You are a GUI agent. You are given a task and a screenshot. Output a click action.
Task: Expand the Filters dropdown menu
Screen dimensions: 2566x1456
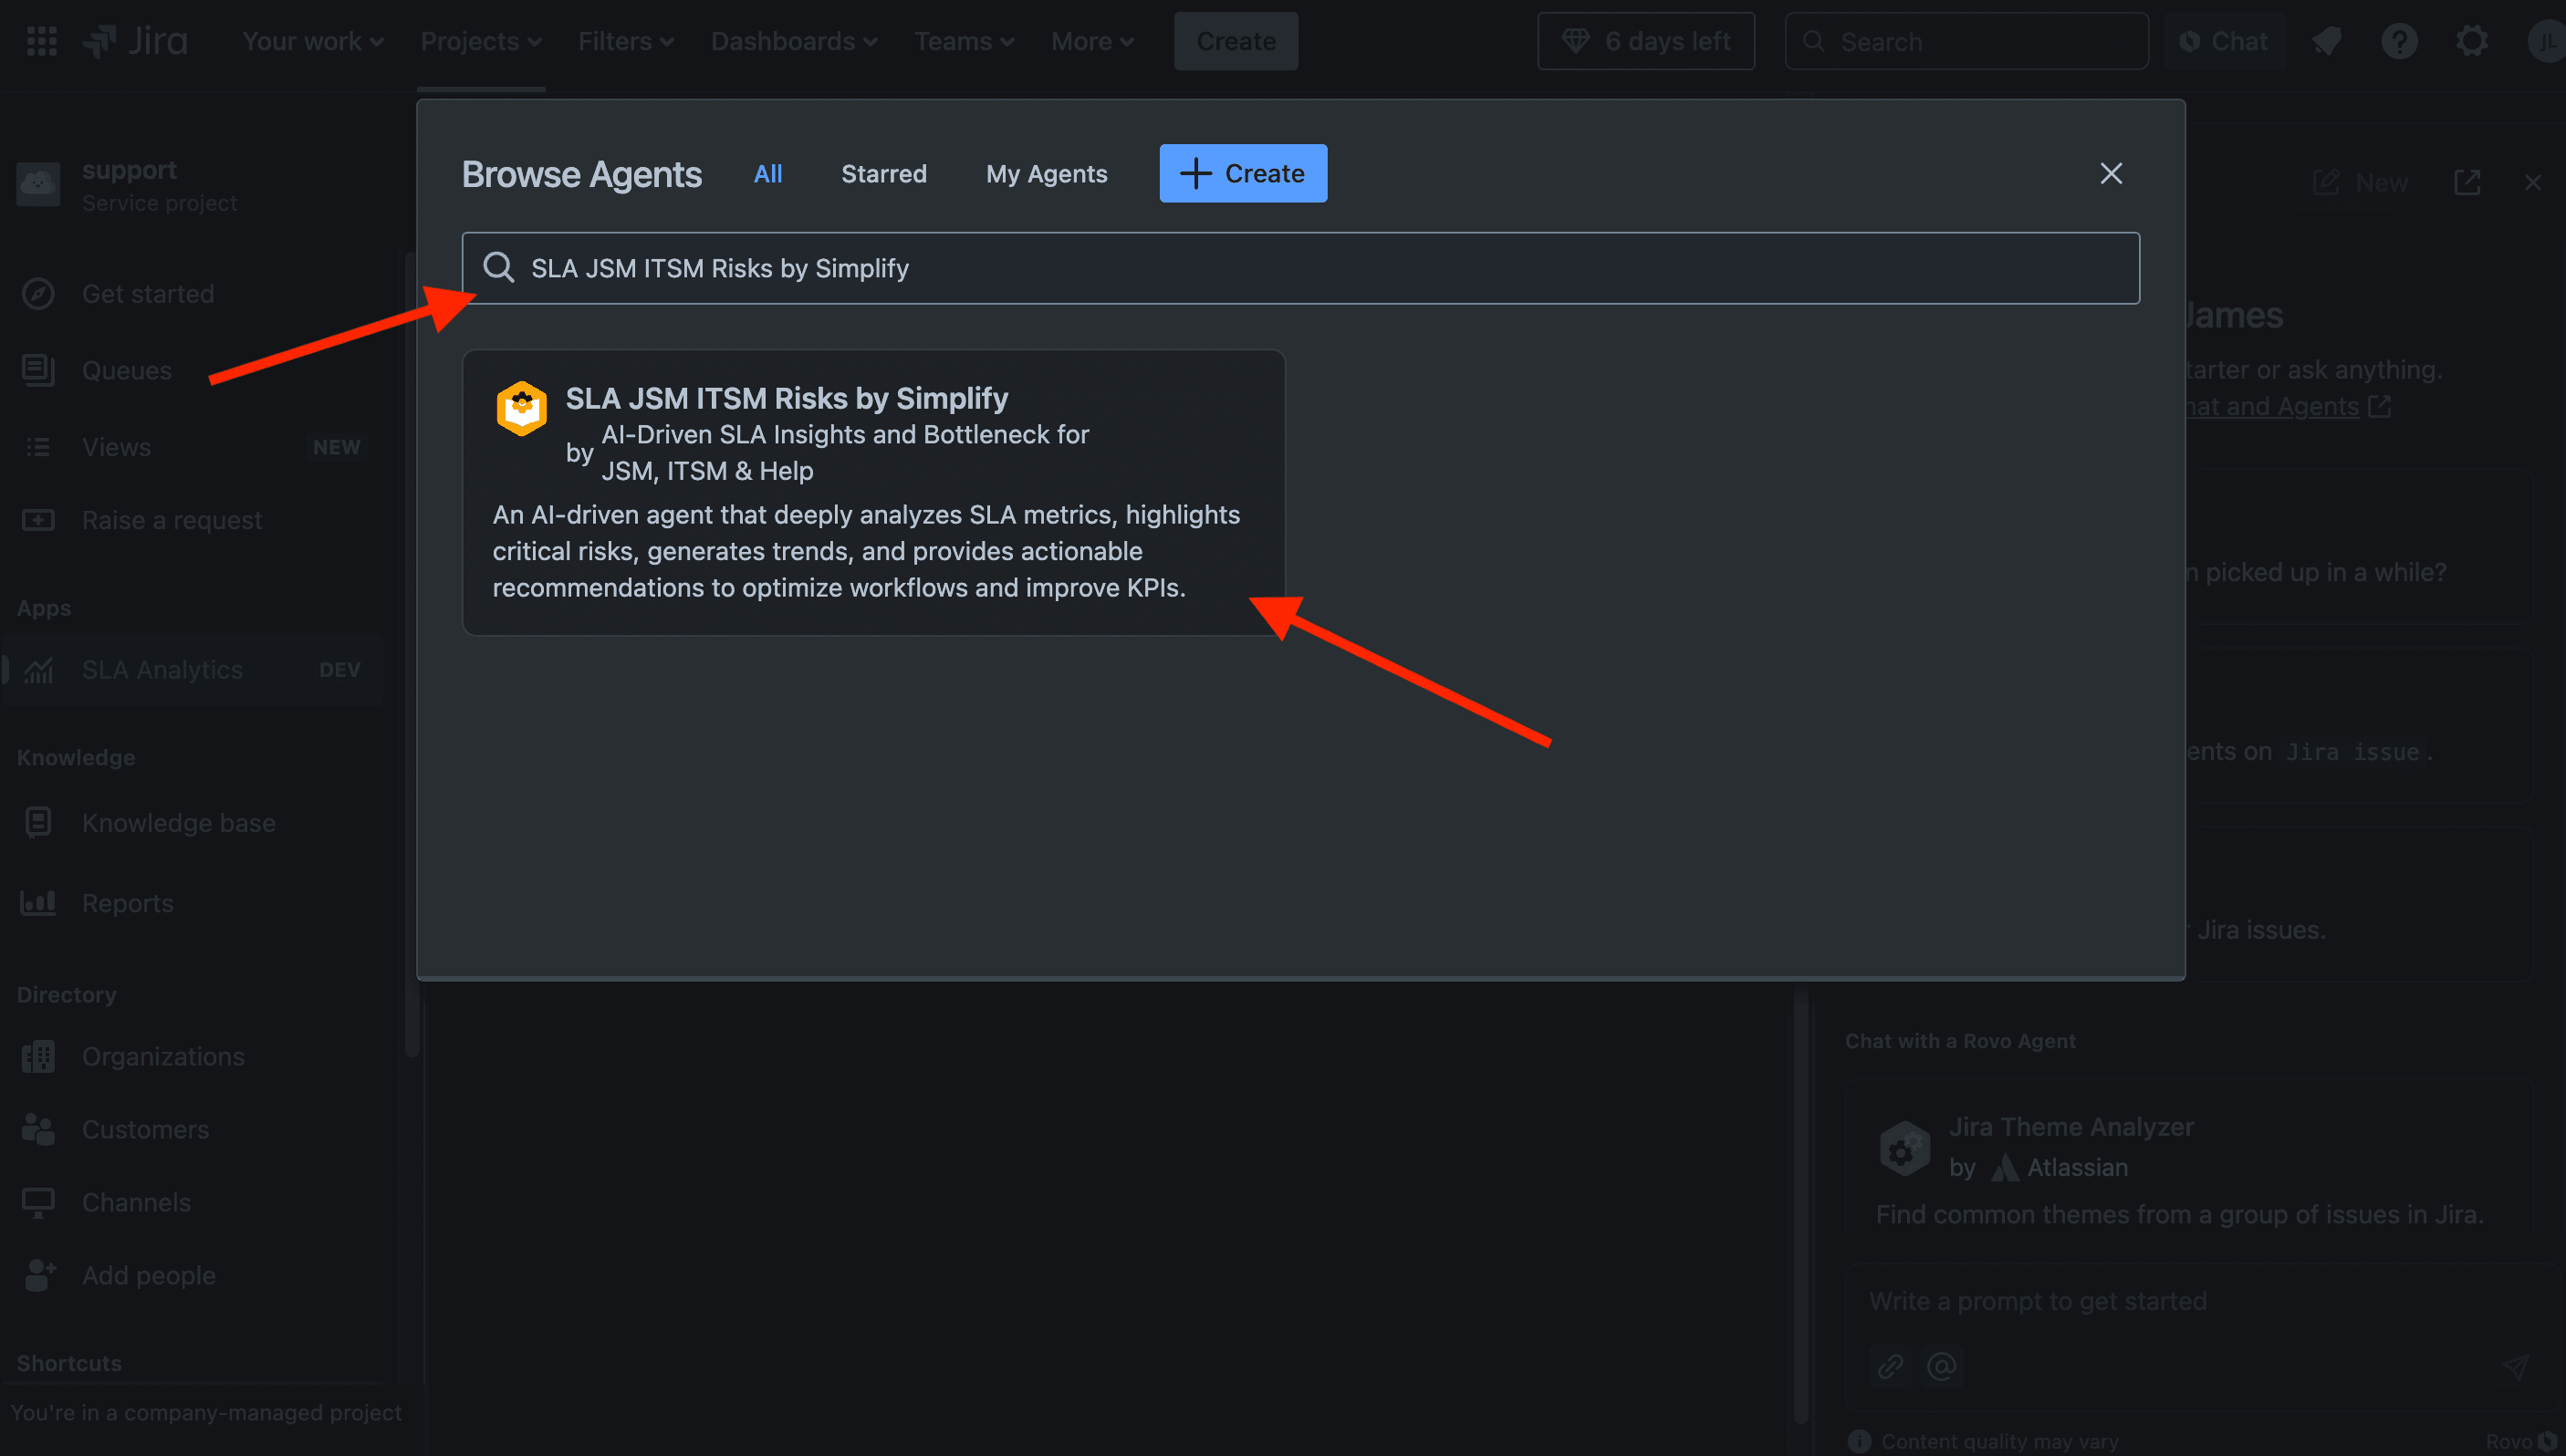point(622,39)
